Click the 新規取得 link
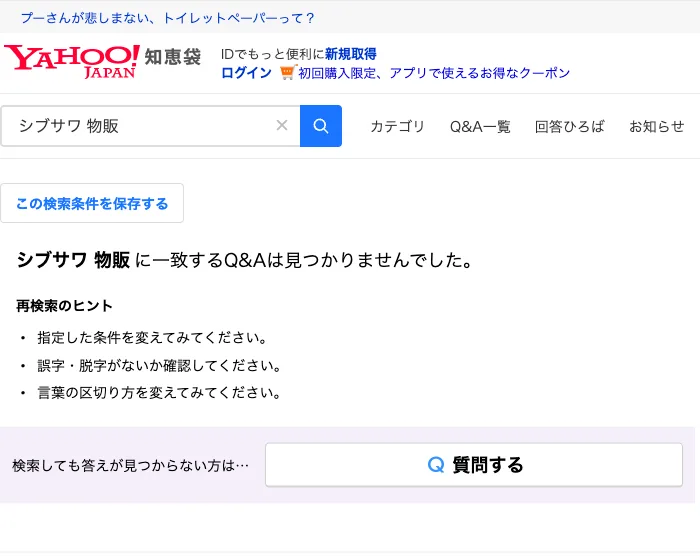The width and height of the screenshot is (700, 560). coord(350,54)
